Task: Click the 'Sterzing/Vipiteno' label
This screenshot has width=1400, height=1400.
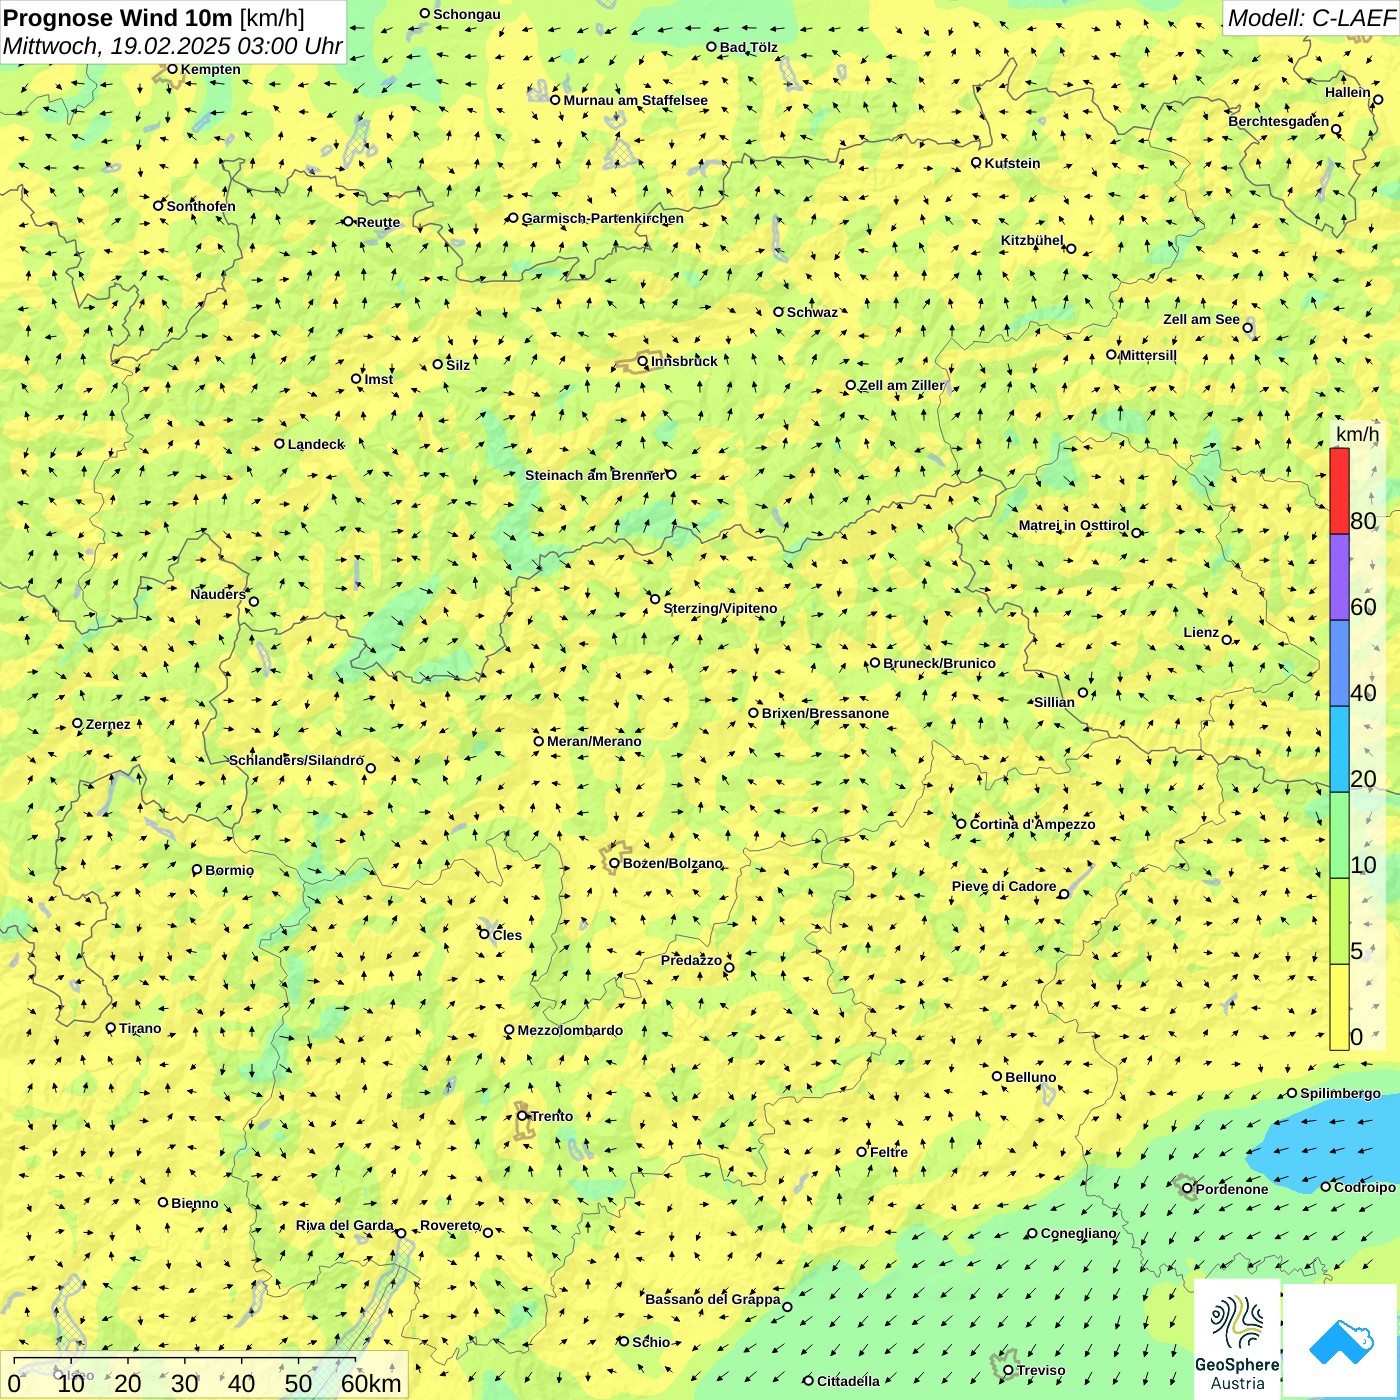Action: coord(720,608)
